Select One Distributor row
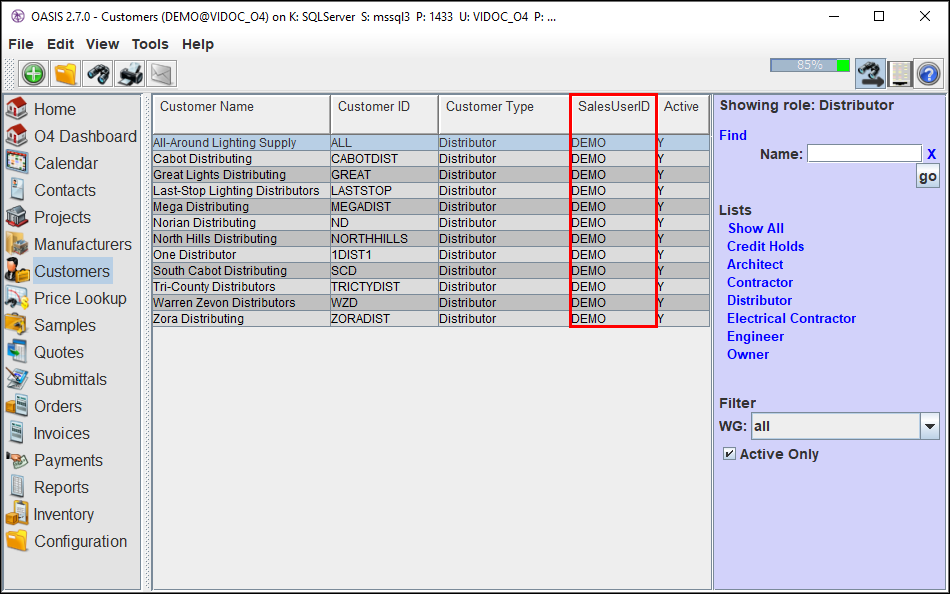Screen dimensions: 950x594 [431, 255]
